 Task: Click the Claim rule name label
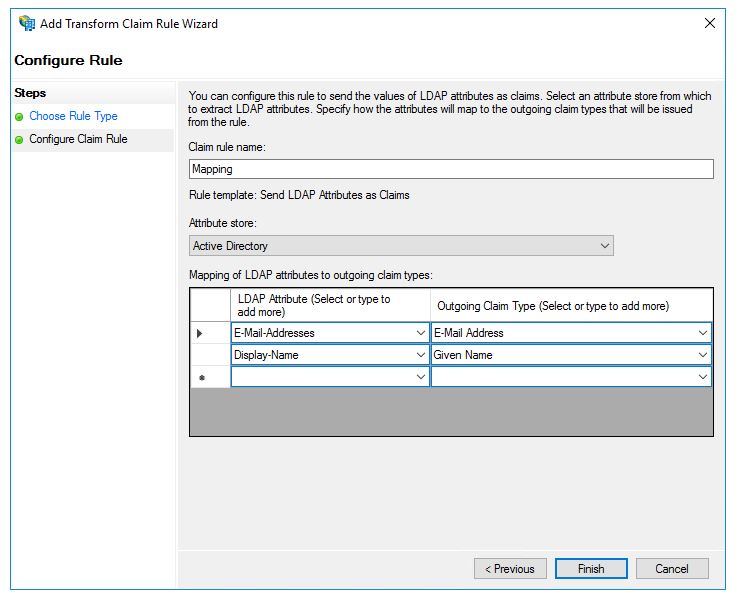tap(227, 147)
